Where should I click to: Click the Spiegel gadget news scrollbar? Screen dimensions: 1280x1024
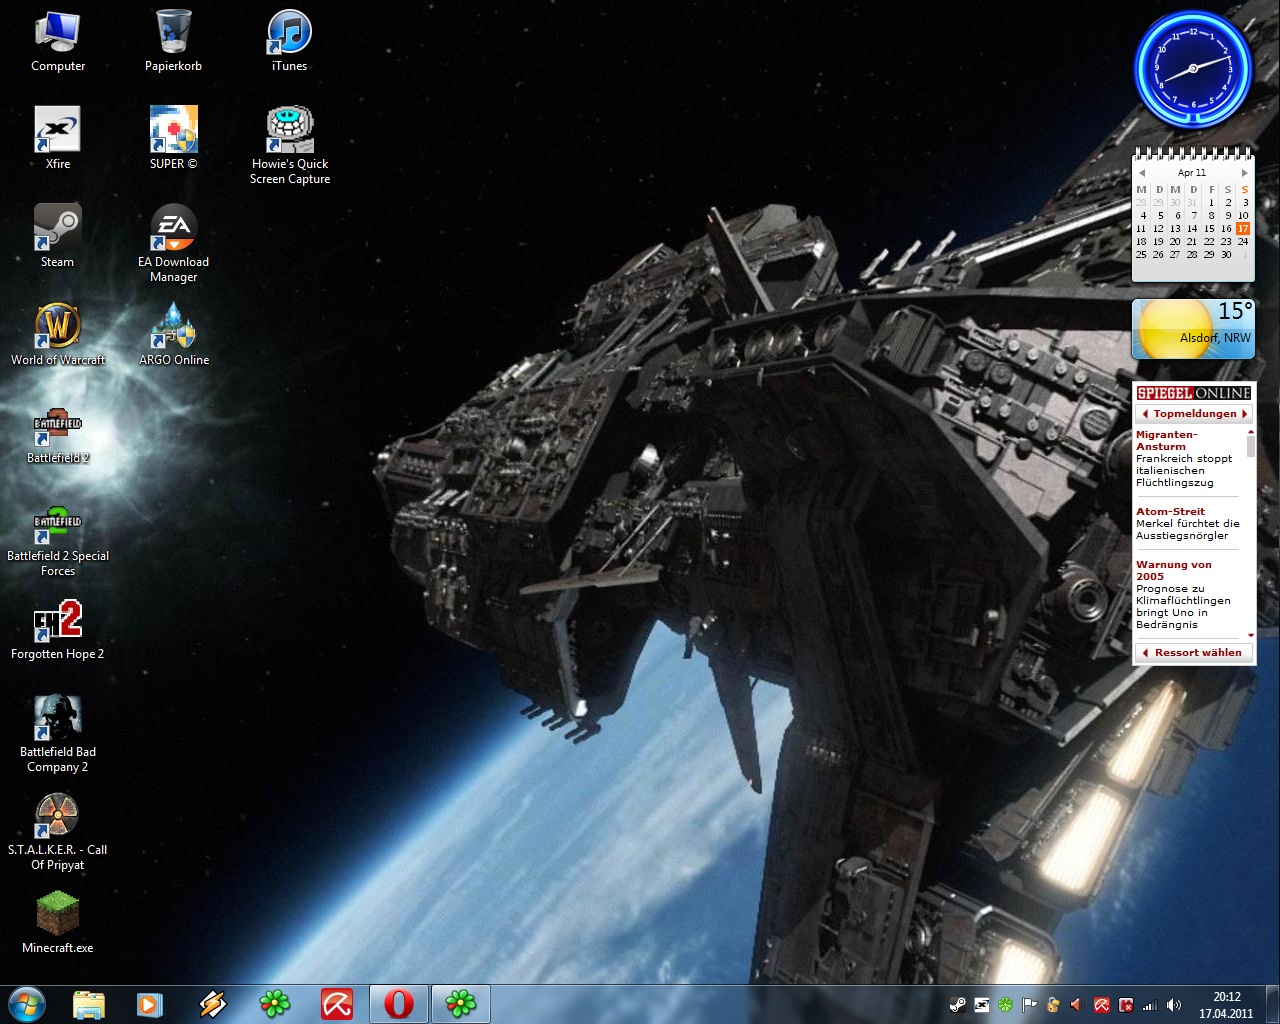pos(1251,445)
